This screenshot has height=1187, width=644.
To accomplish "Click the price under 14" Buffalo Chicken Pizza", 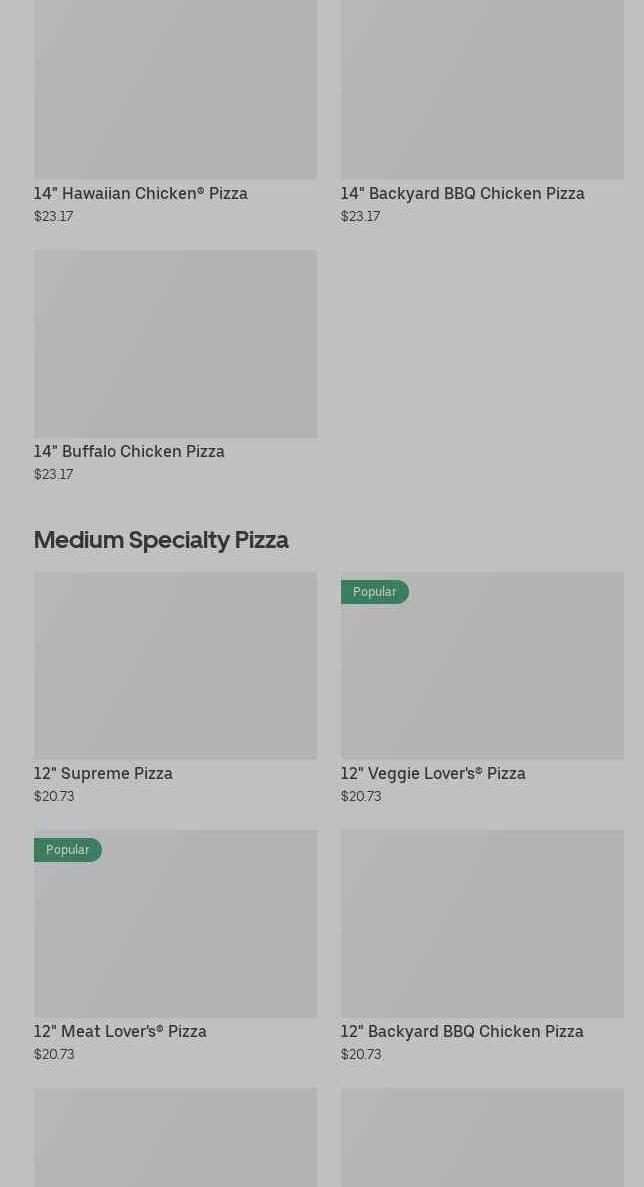I will (x=54, y=474).
